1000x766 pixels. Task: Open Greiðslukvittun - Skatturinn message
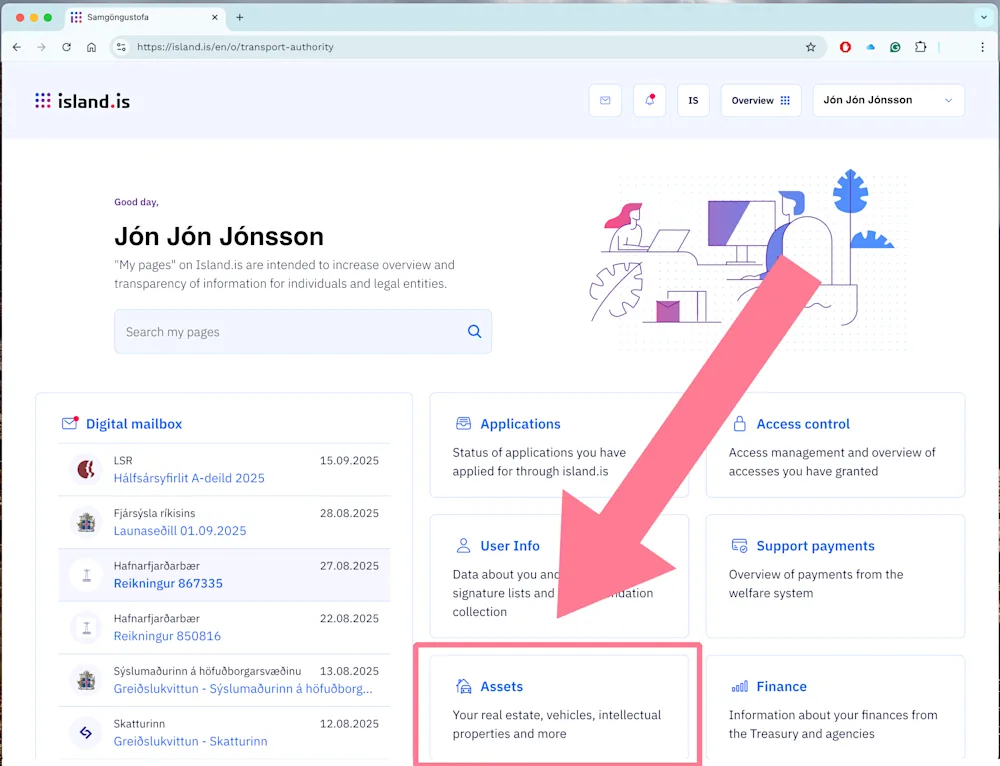coord(191,741)
